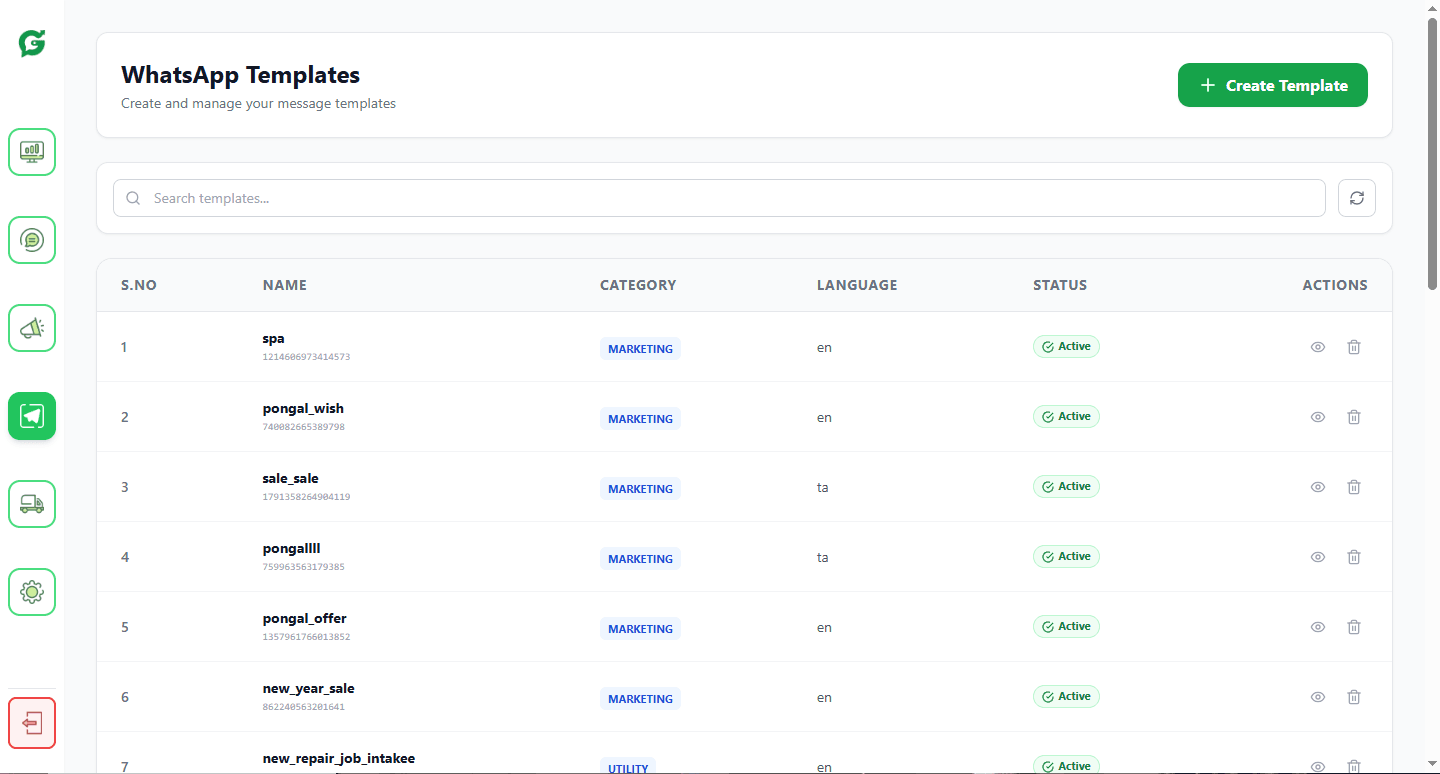The image size is (1440, 774).
Task: Click the refresh templates icon
Action: pos(1357,198)
